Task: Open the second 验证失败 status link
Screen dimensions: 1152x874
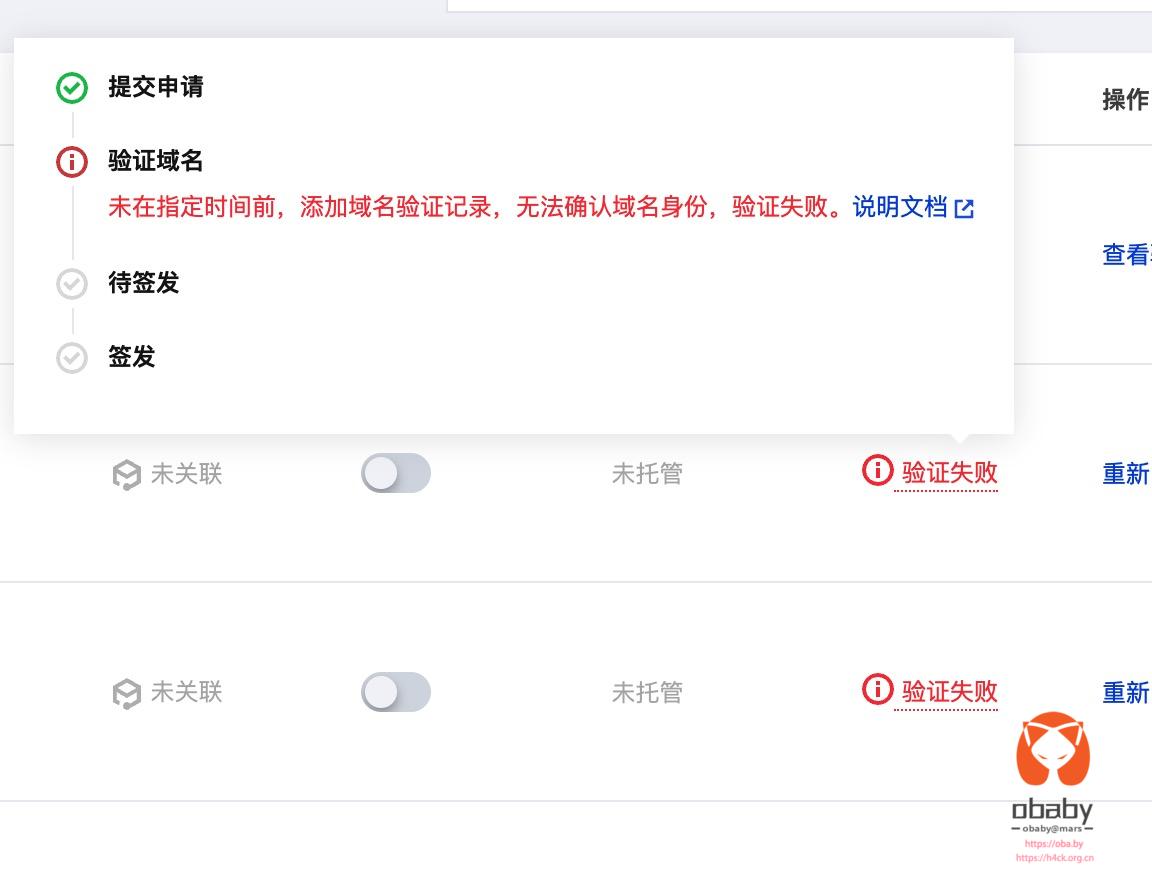Action: [946, 691]
